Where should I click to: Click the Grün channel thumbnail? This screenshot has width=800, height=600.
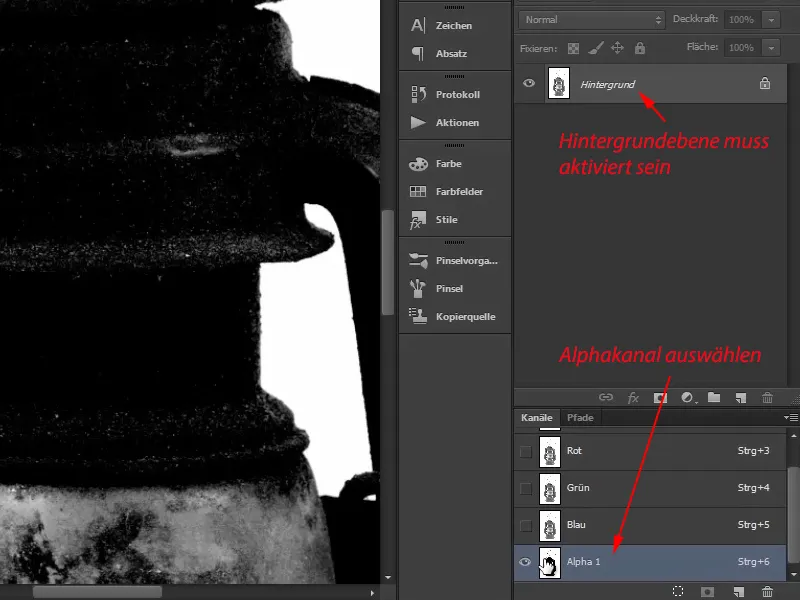(x=550, y=489)
